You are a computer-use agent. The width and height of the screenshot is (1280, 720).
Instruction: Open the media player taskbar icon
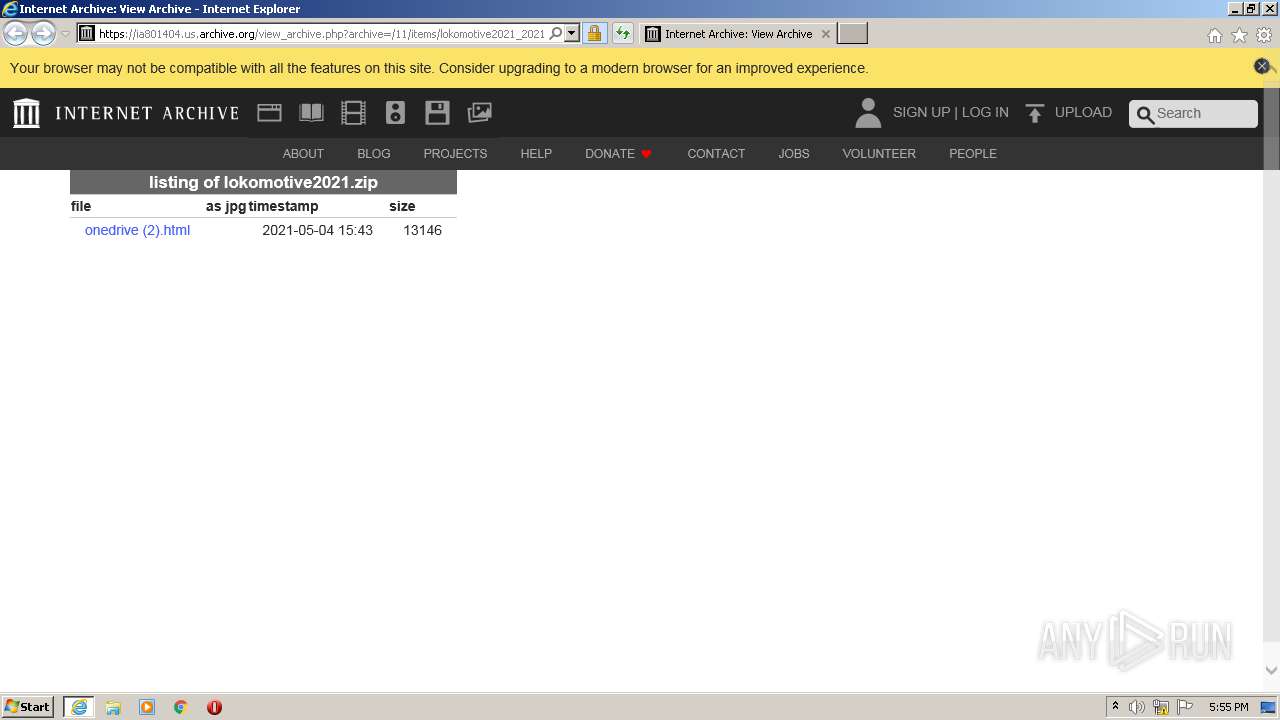click(147, 707)
